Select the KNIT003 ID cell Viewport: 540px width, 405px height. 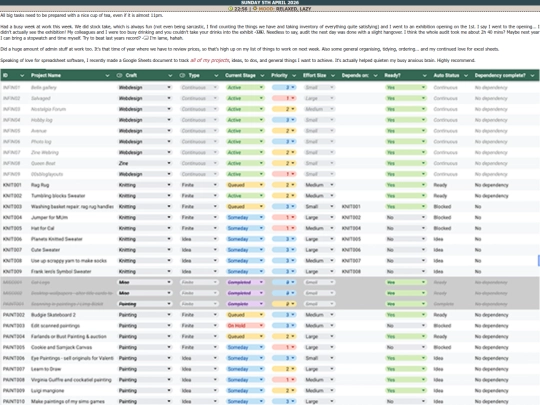coord(12,207)
